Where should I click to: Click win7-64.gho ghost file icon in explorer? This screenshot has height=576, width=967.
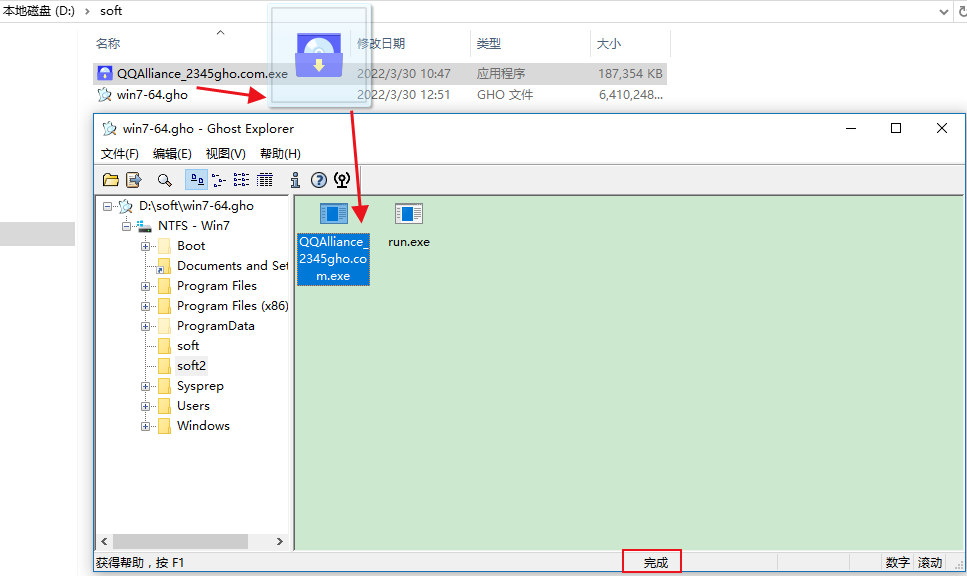point(105,94)
